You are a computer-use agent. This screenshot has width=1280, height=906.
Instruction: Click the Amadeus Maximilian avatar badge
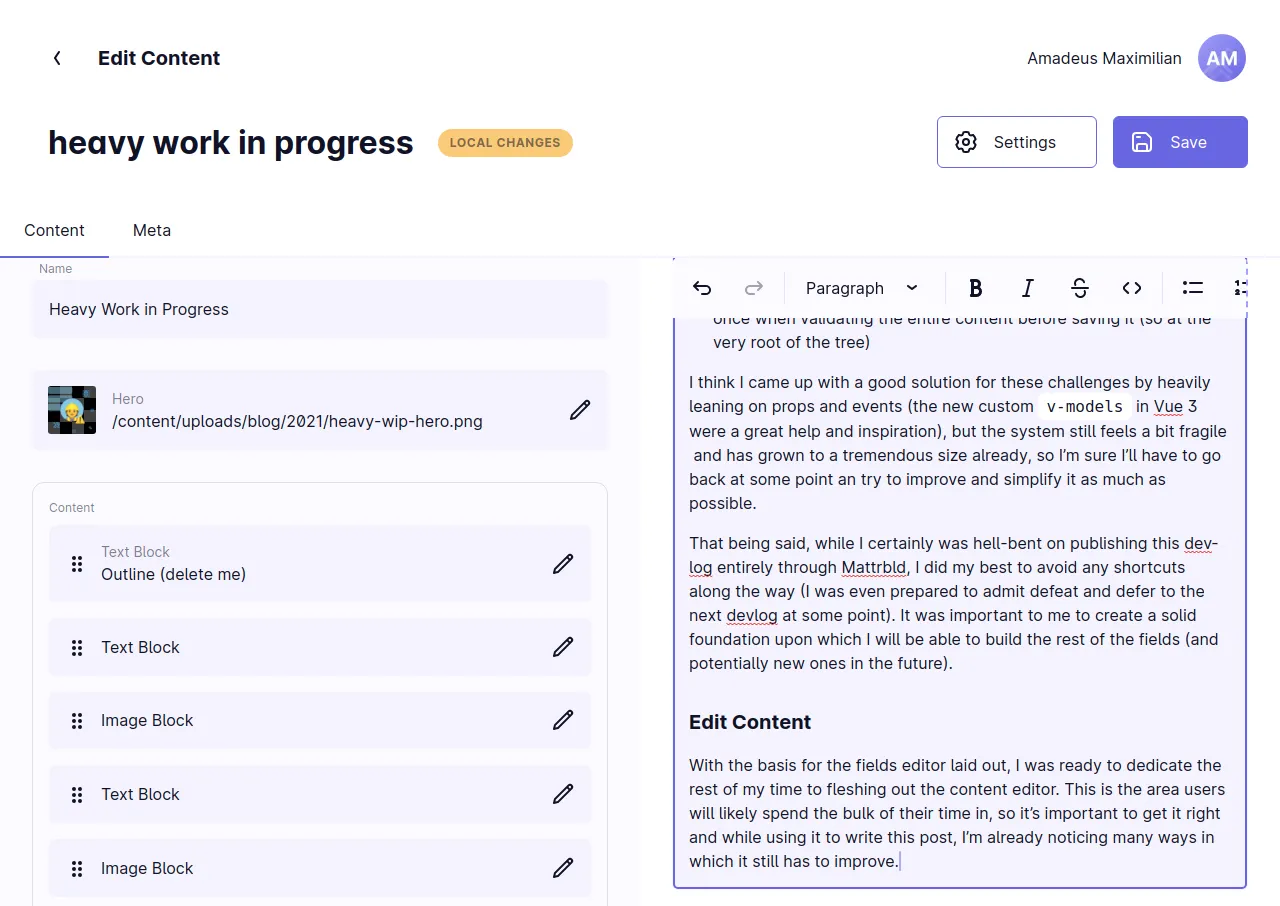1222,58
